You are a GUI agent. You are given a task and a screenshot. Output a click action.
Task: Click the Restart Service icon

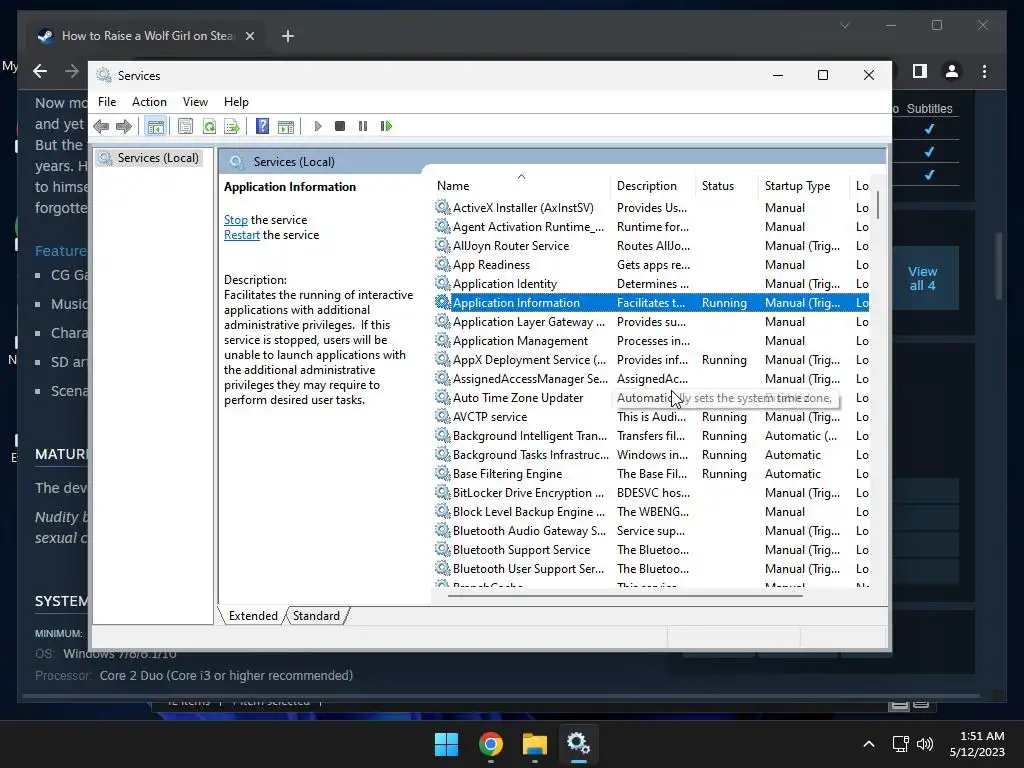point(386,126)
